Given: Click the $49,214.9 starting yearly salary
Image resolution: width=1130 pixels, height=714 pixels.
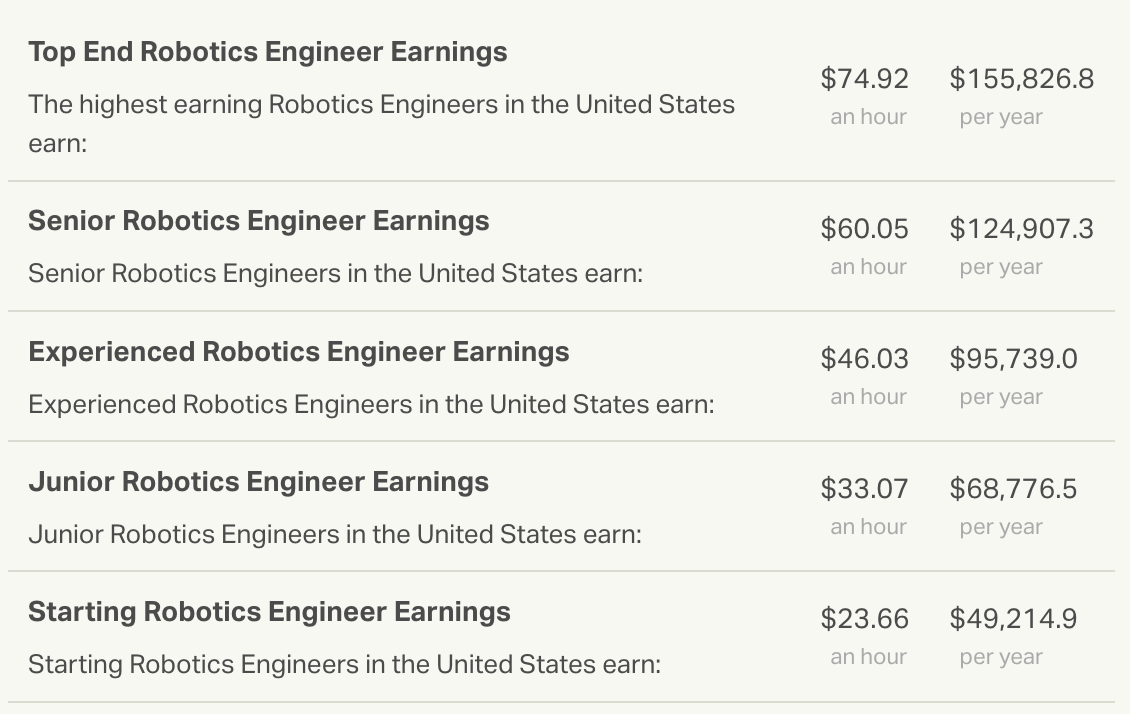Looking at the screenshot, I should point(1013,619).
